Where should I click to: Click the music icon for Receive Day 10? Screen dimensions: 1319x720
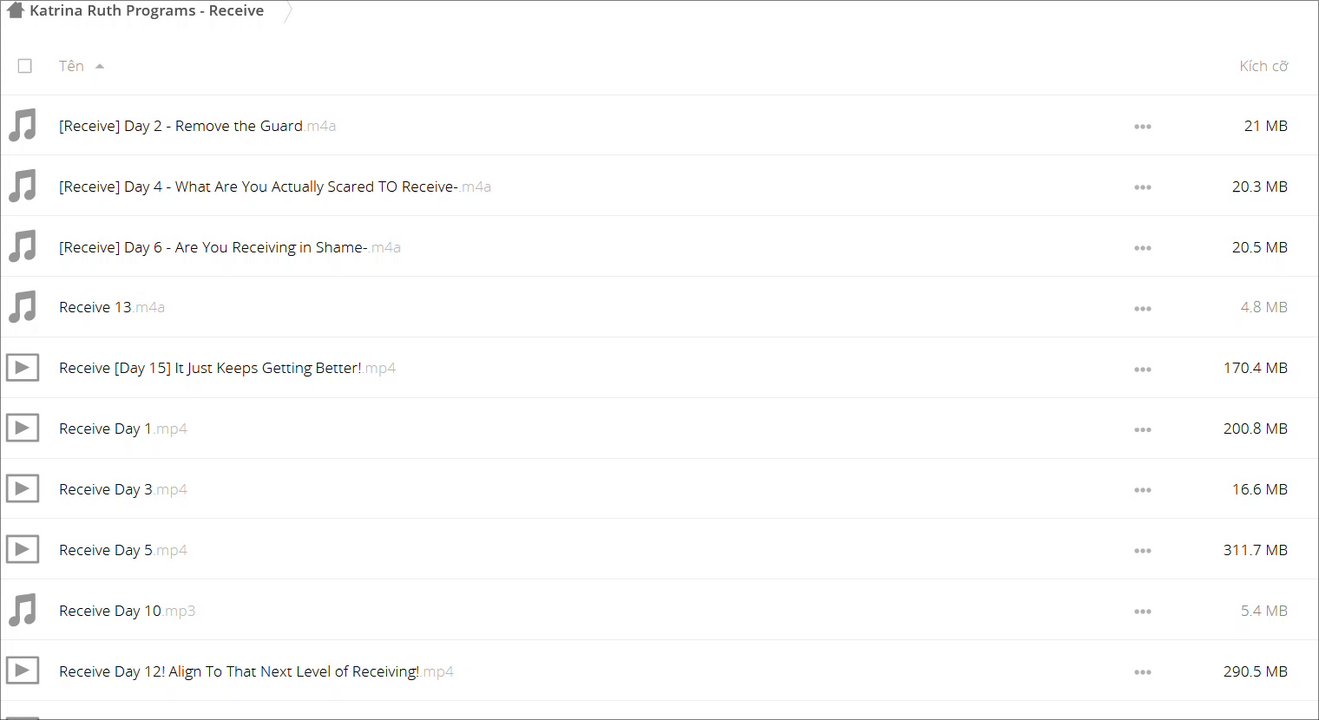22,610
